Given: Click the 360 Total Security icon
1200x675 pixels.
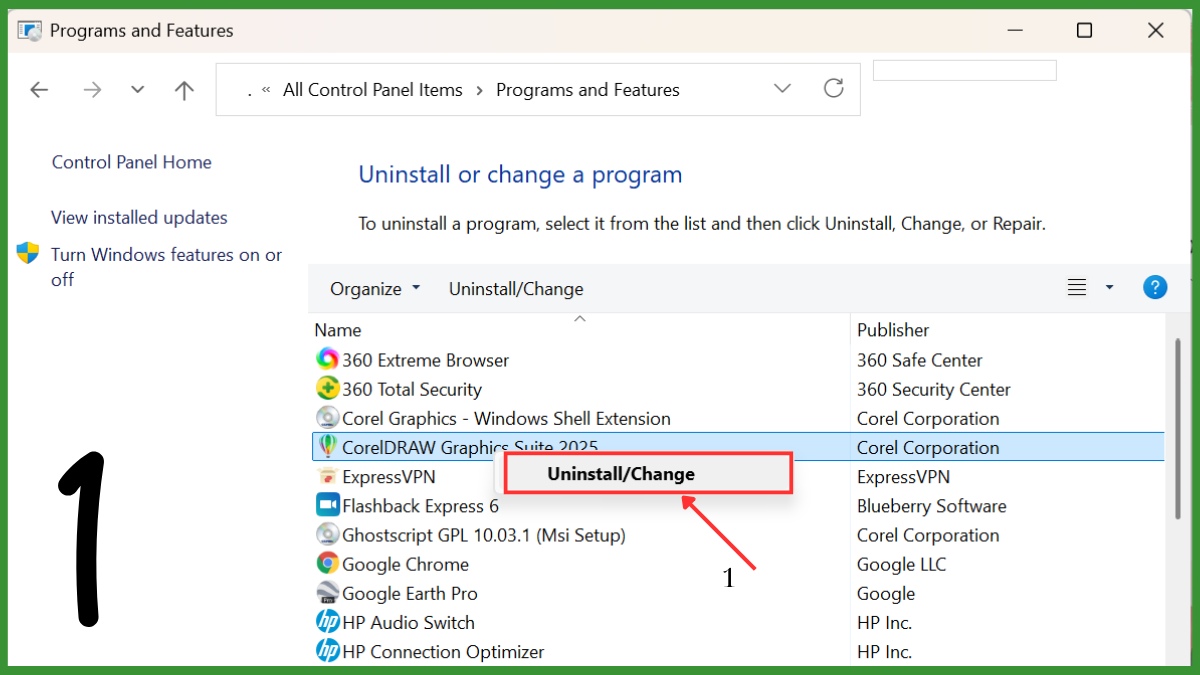Looking at the screenshot, I should pos(327,388).
